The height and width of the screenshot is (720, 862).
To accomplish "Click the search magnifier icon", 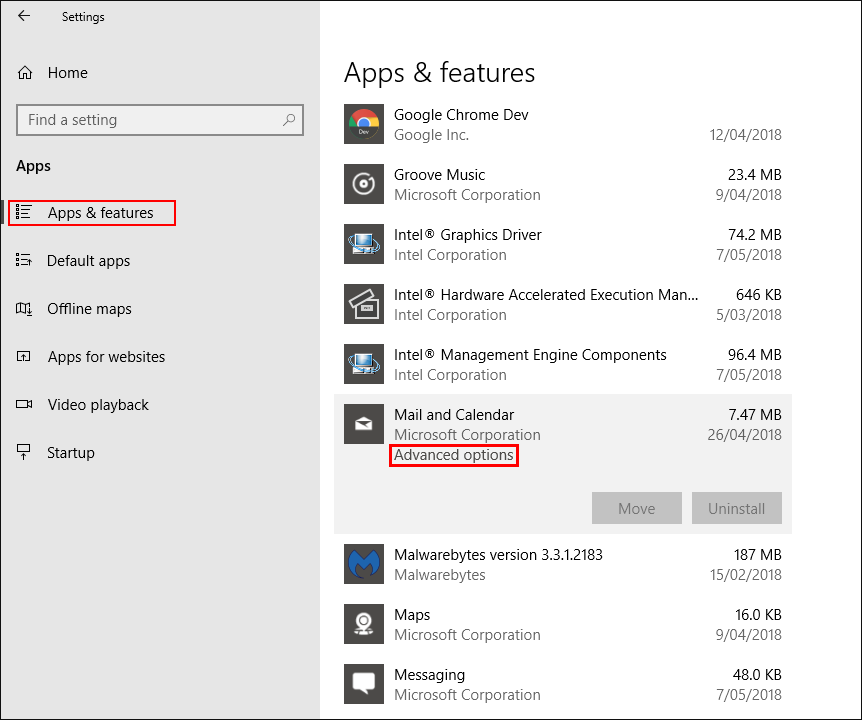I will click(289, 119).
